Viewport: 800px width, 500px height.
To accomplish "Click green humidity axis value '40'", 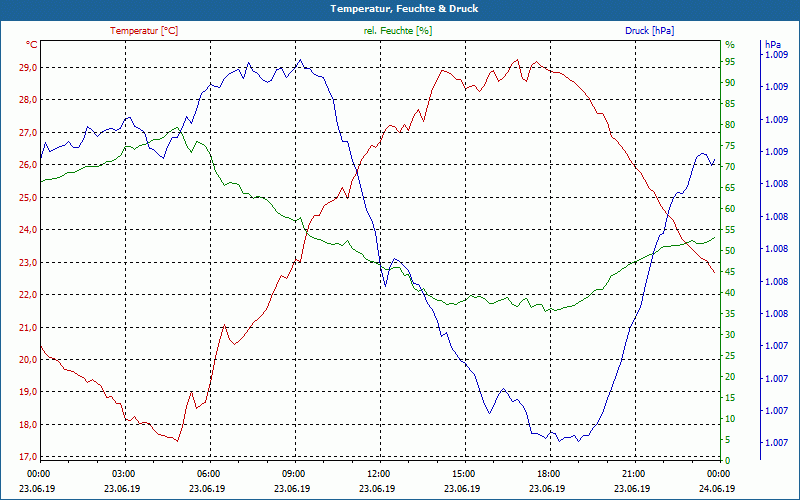I will 730,293.
